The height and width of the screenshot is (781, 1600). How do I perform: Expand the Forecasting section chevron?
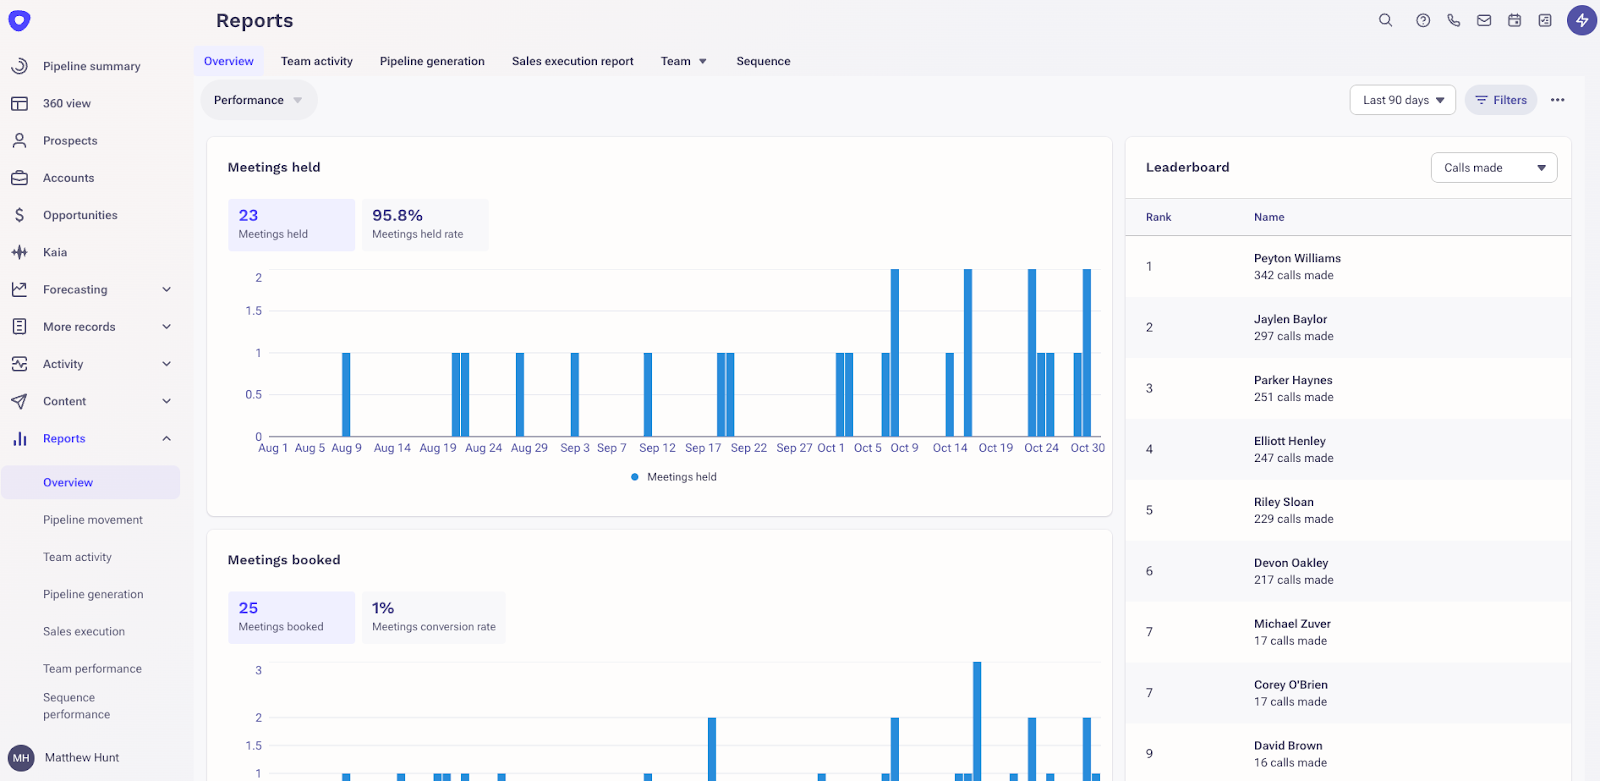(166, 290)
